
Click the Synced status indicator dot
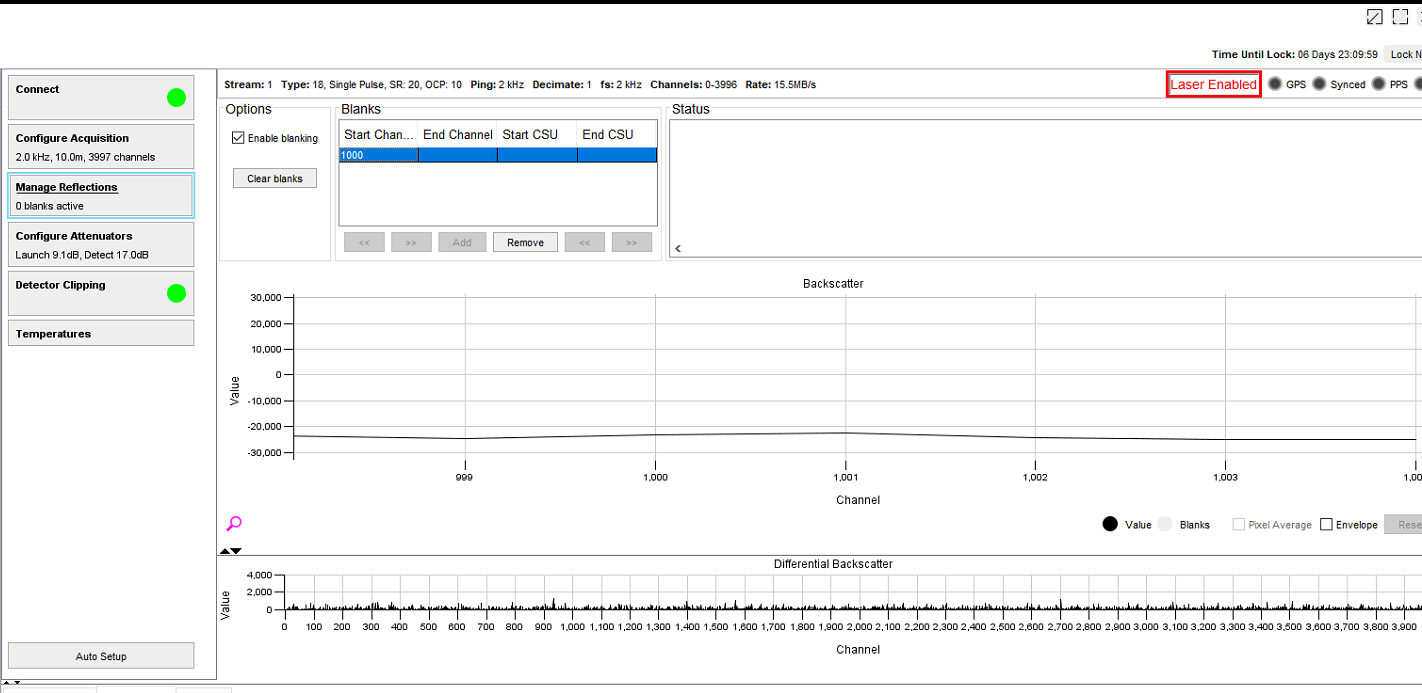[1317, 84]
